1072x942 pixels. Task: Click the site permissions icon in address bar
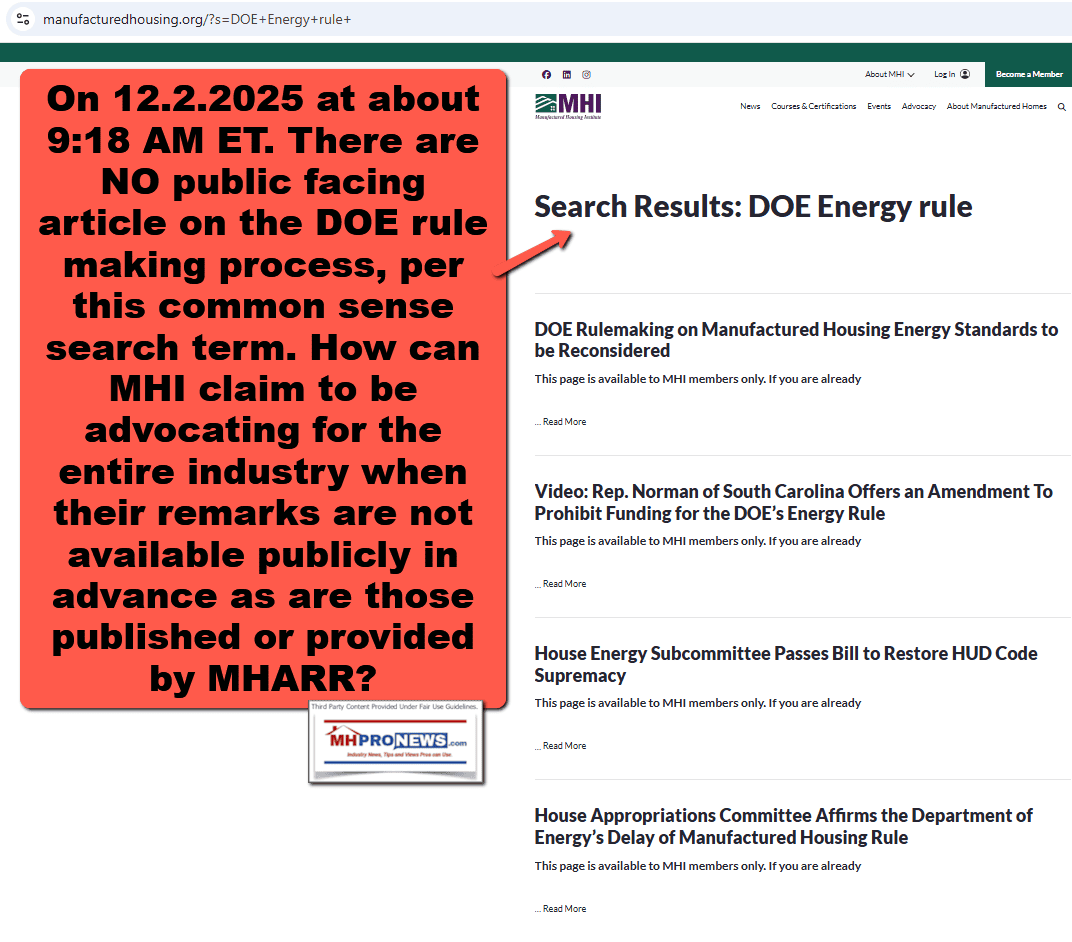click(x=22, y=19)
